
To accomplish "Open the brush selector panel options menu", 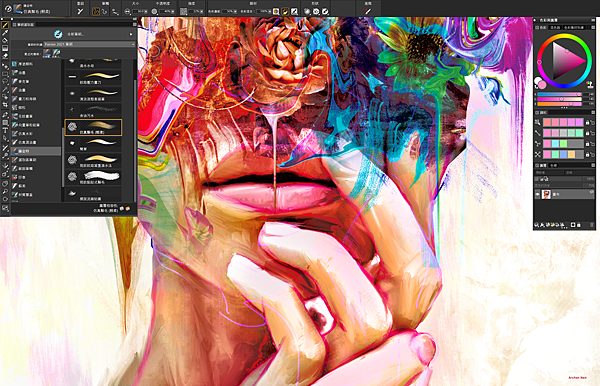I will coord(134,24).
